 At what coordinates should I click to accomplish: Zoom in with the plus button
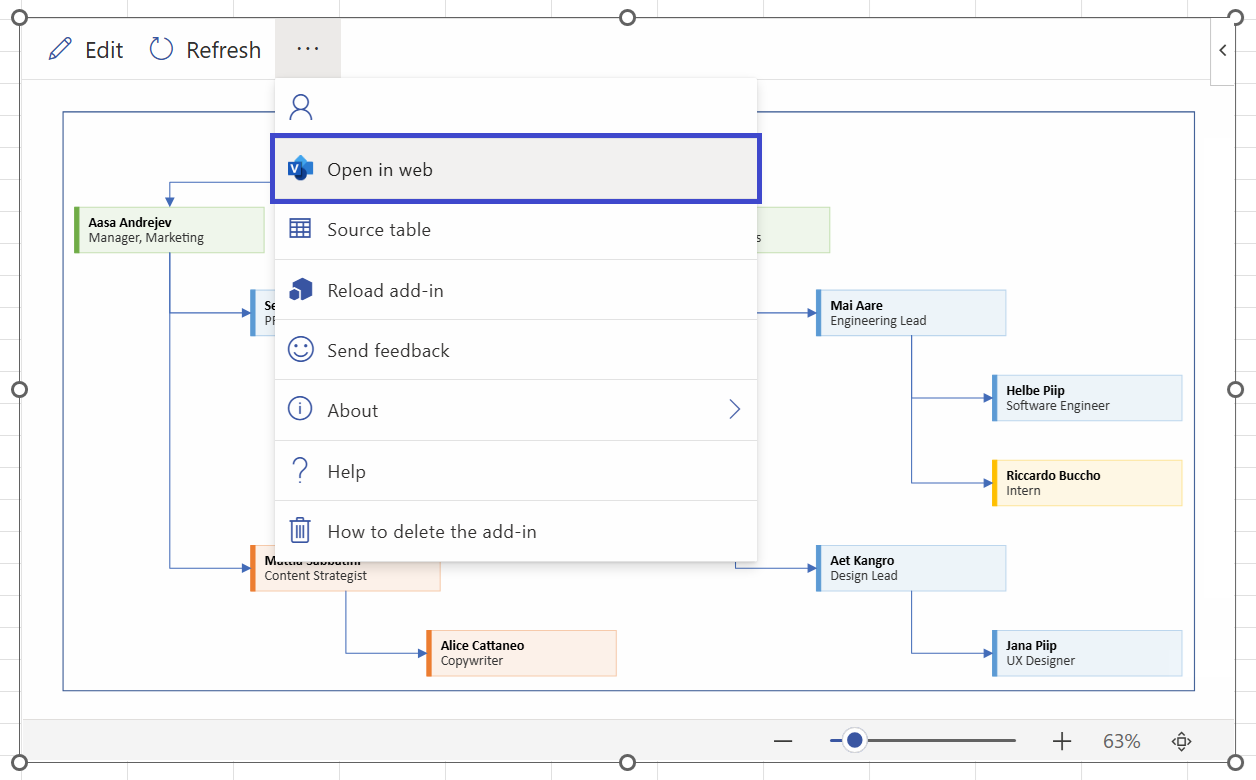click(1061, 740)
